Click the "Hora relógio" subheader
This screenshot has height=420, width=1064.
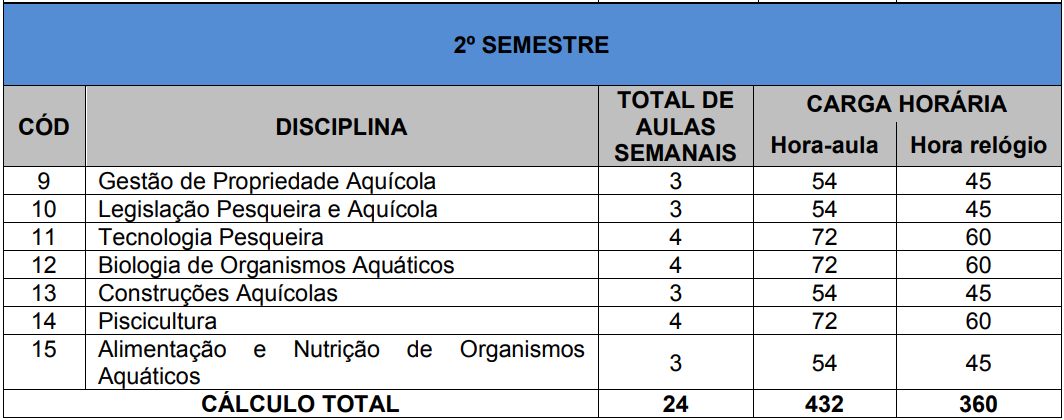[978, 146]
